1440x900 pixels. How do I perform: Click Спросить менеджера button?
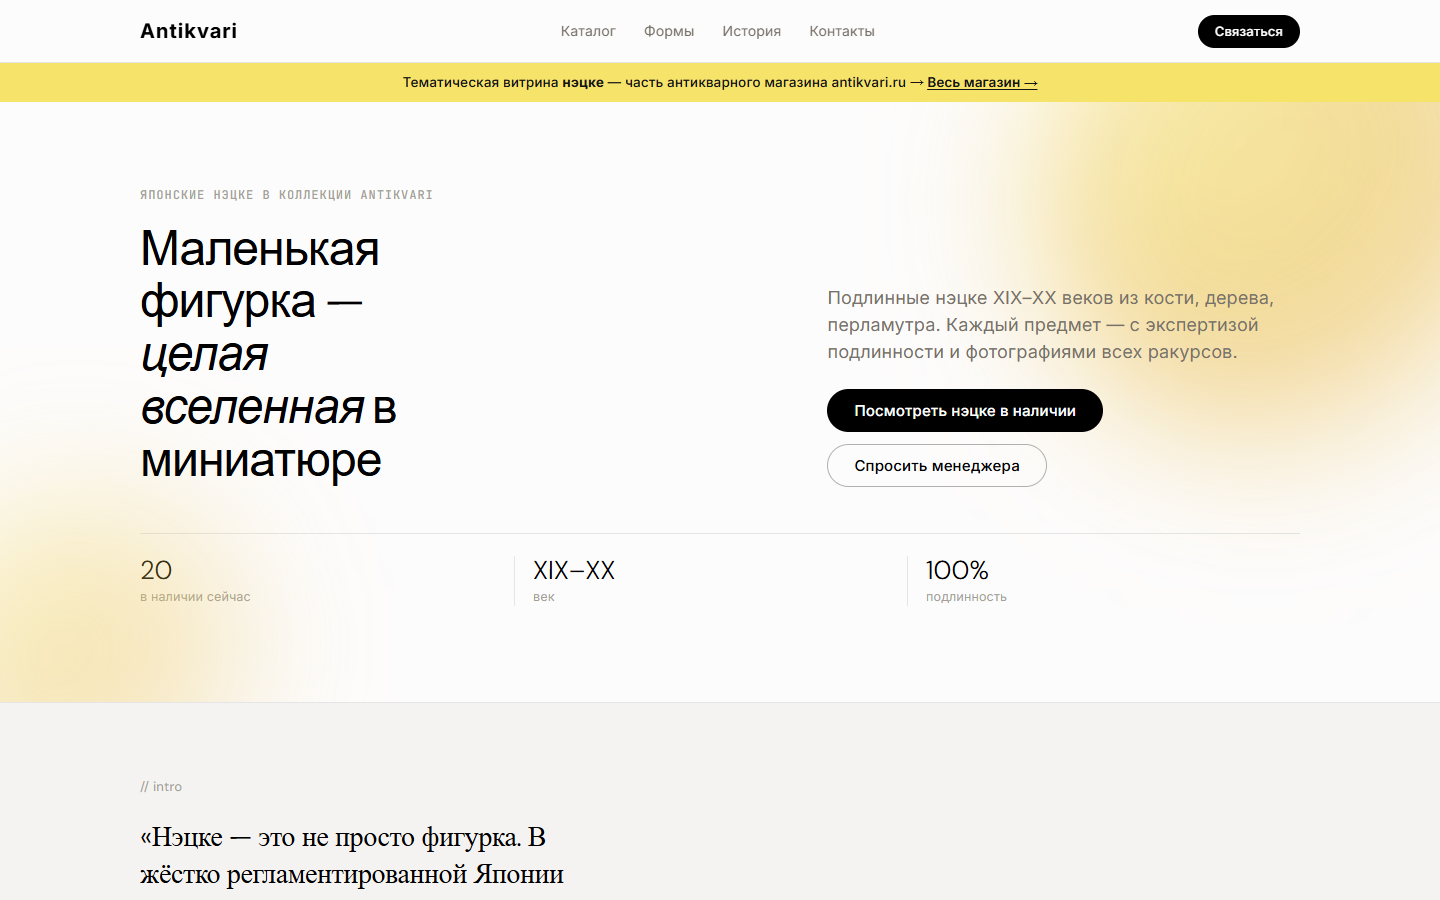pyautogui.click(x=936, y=465)
